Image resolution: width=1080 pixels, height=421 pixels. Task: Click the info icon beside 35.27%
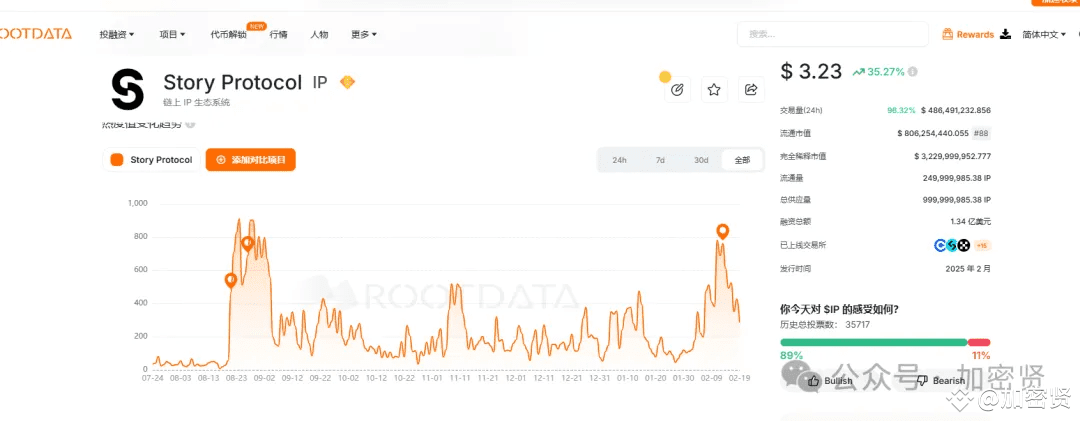pyautogui.click(x=912, y=72)
